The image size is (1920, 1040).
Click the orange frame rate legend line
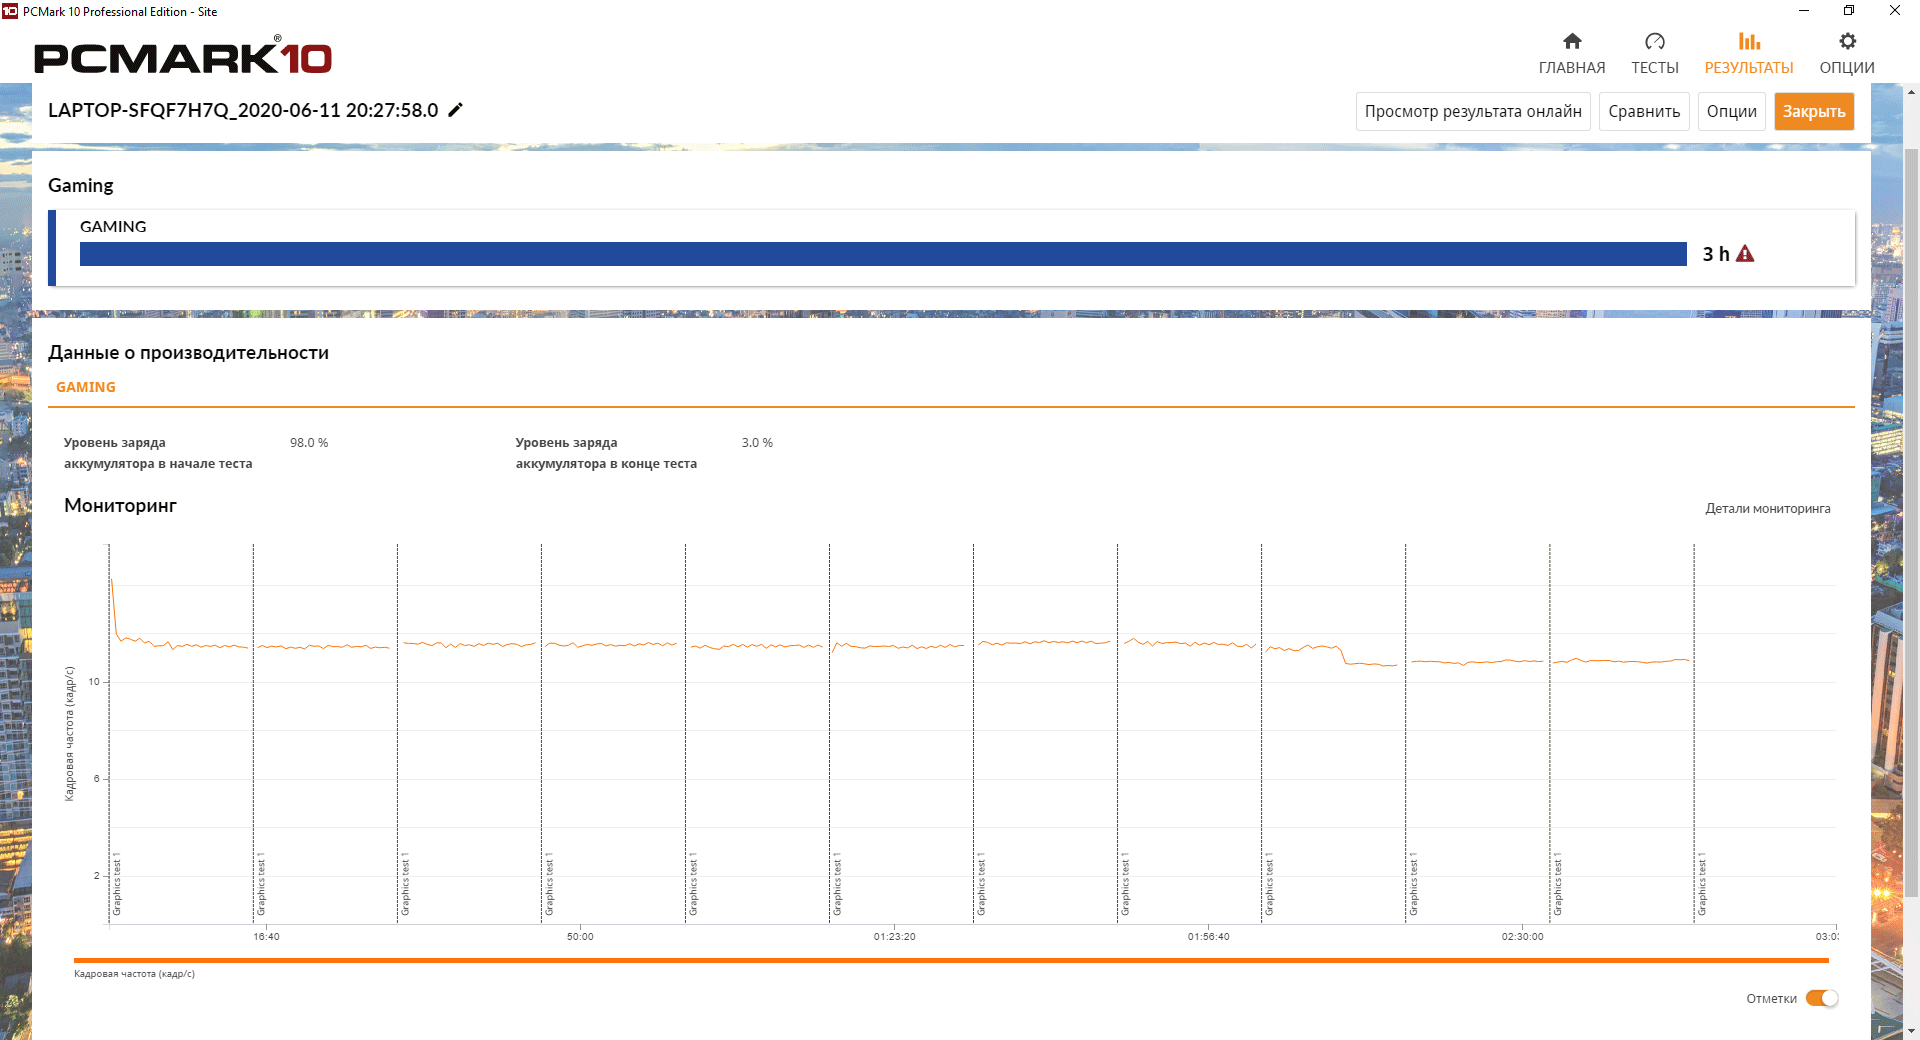[951, 960]
